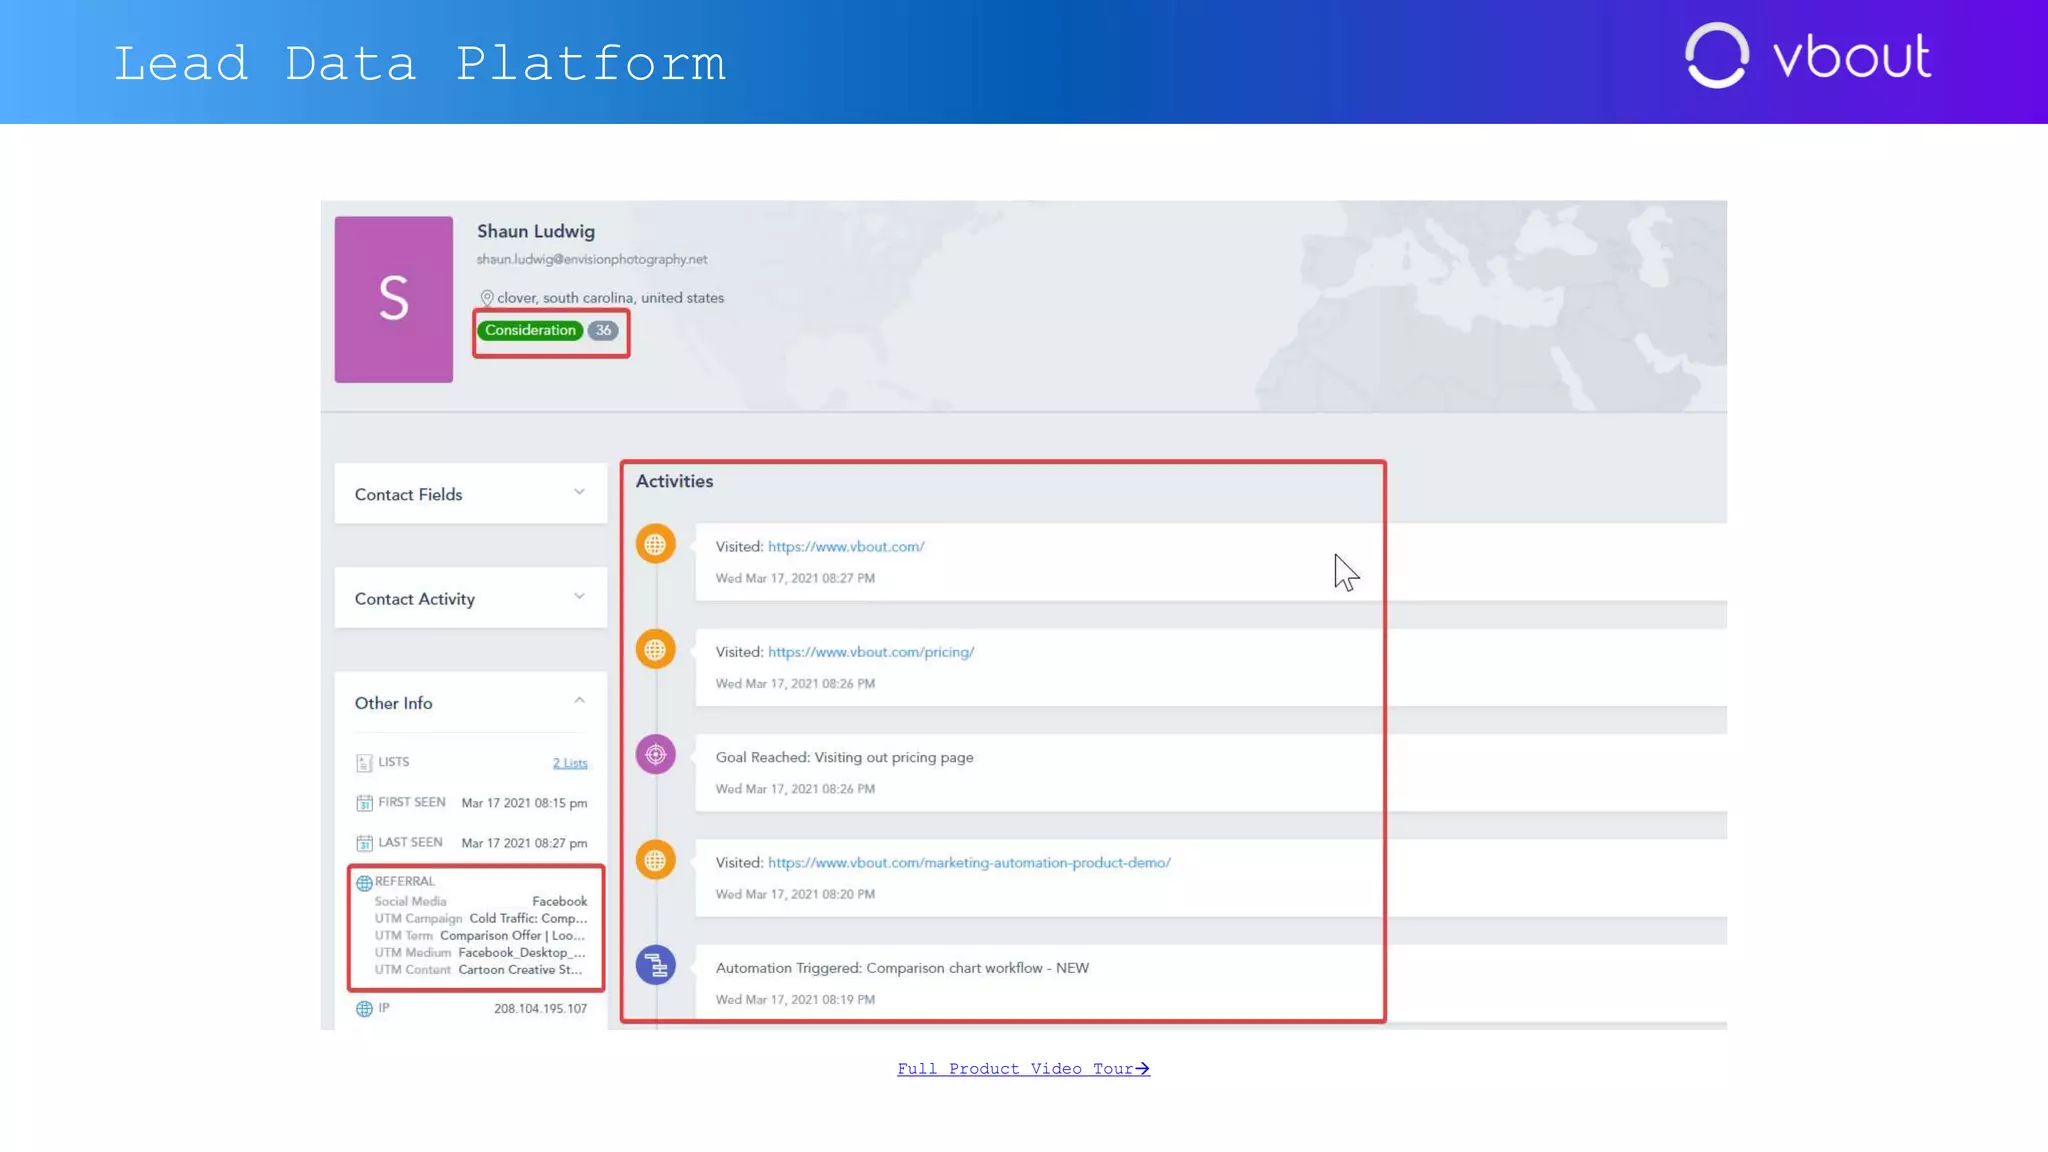Screen dimensions: 2048x1152
Task: Click the UTM Term 'Comparison Offer | Loo...' value
Action: point(512,936)
